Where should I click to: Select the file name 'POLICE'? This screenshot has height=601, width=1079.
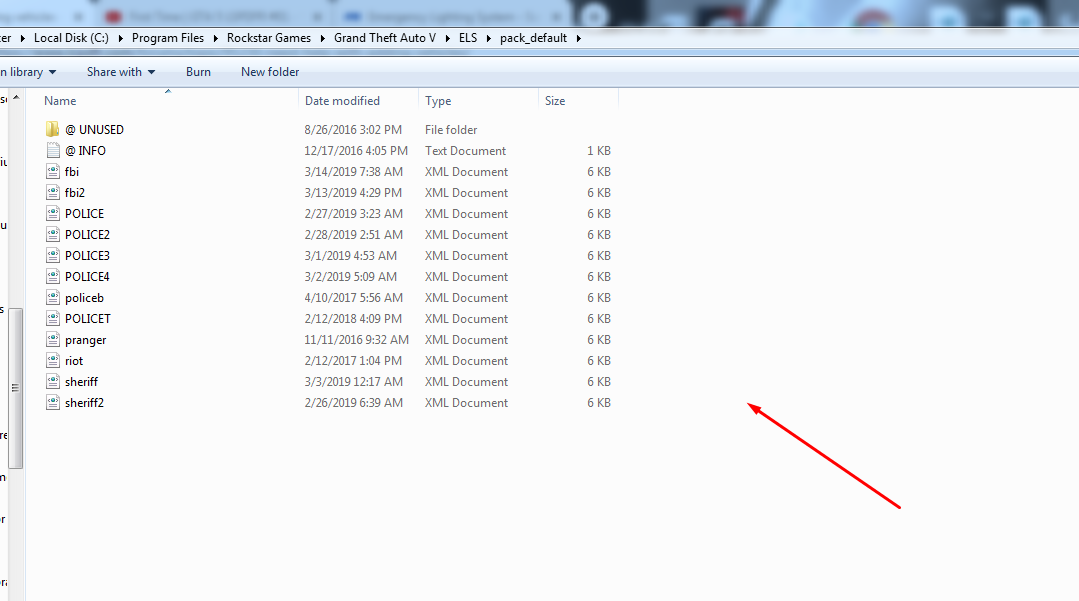(85, 213)
